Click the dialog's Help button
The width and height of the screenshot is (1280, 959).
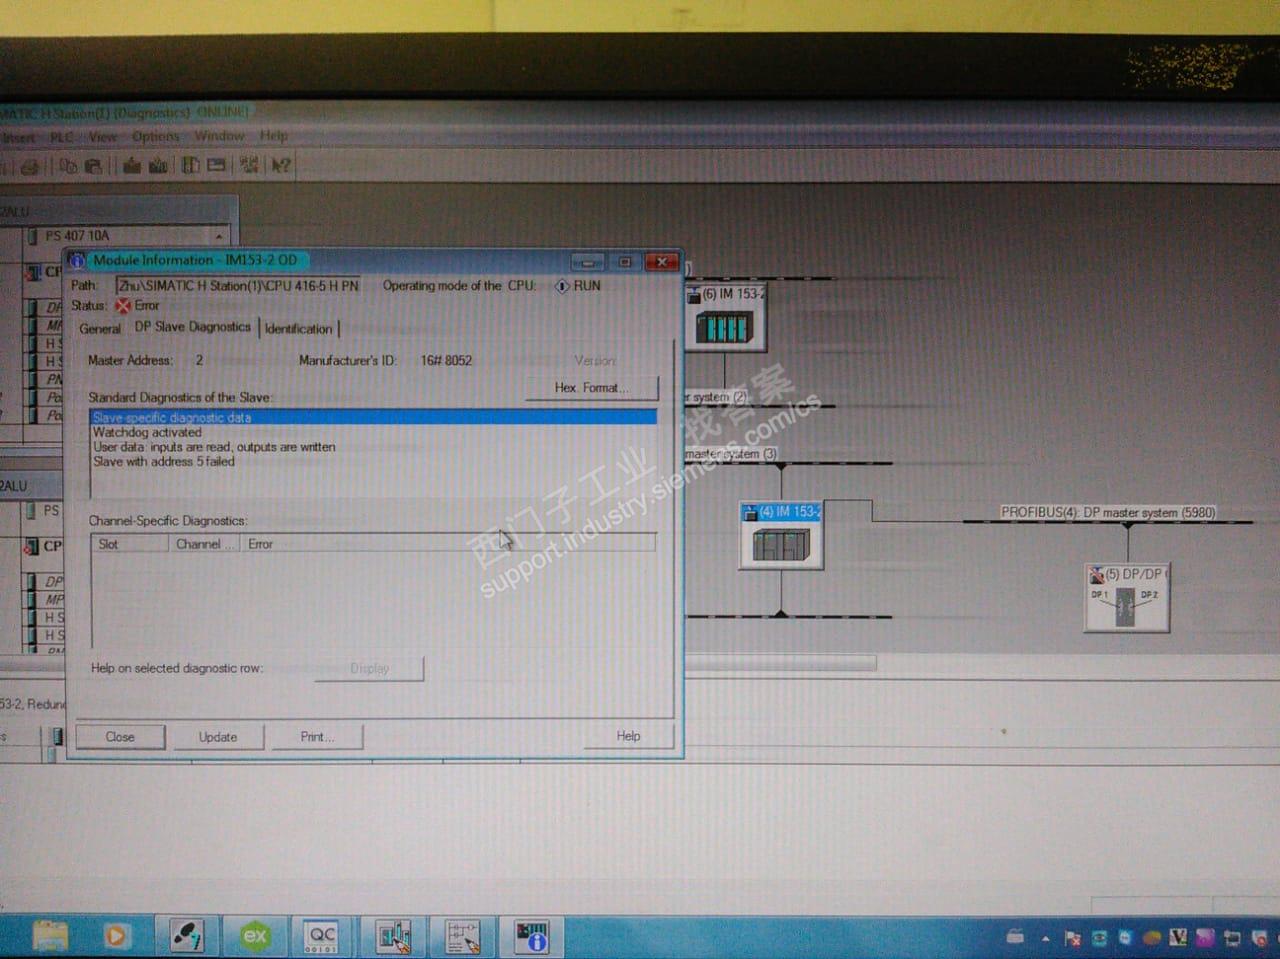pos(629,736)
